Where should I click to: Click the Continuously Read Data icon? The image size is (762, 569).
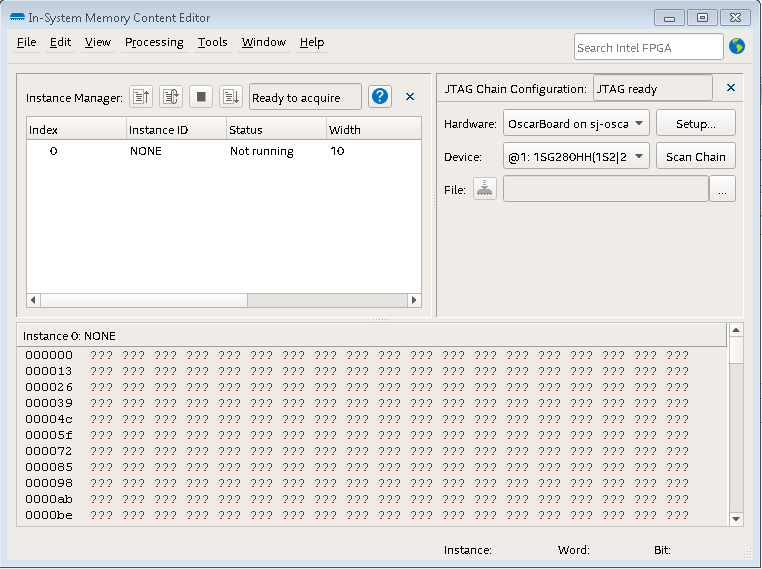pos(171,97)
